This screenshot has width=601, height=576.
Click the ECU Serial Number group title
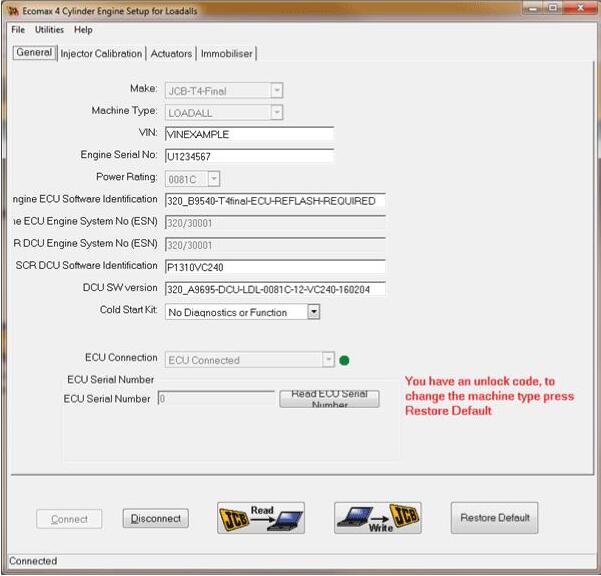[110, 379]
